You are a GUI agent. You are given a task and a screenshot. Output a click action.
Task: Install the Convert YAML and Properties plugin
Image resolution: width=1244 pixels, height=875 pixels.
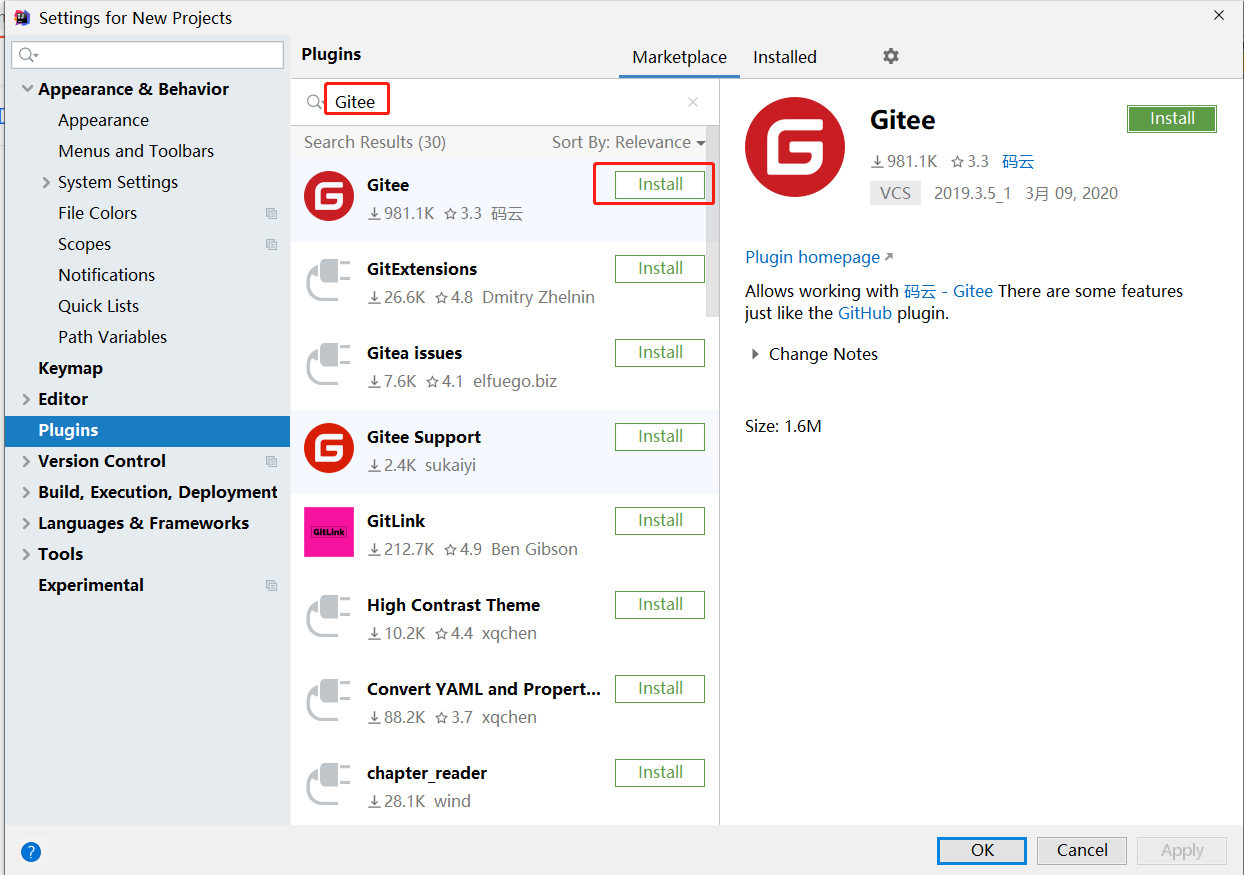(x=660, y=688)
